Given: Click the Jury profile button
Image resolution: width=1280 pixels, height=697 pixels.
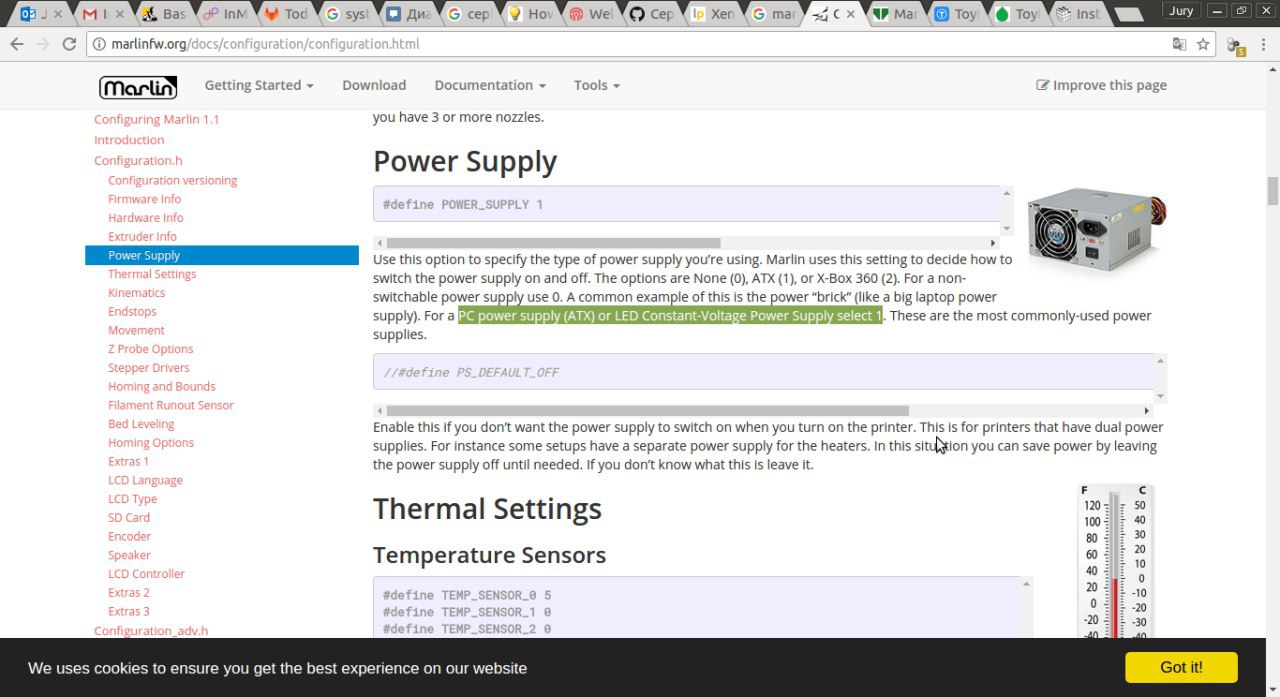Looking at the screenshot, I should click(1182, 10).
